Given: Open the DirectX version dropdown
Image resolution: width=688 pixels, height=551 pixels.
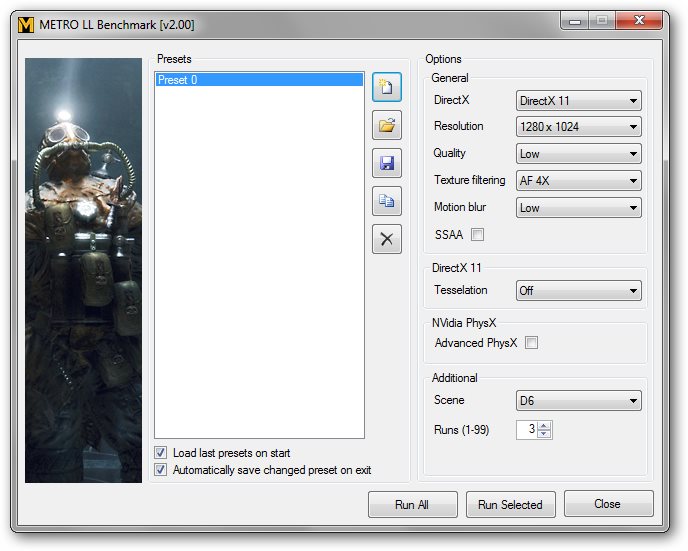Looking at the screenshot, I should pyautogui.click(x=579, y=100).
